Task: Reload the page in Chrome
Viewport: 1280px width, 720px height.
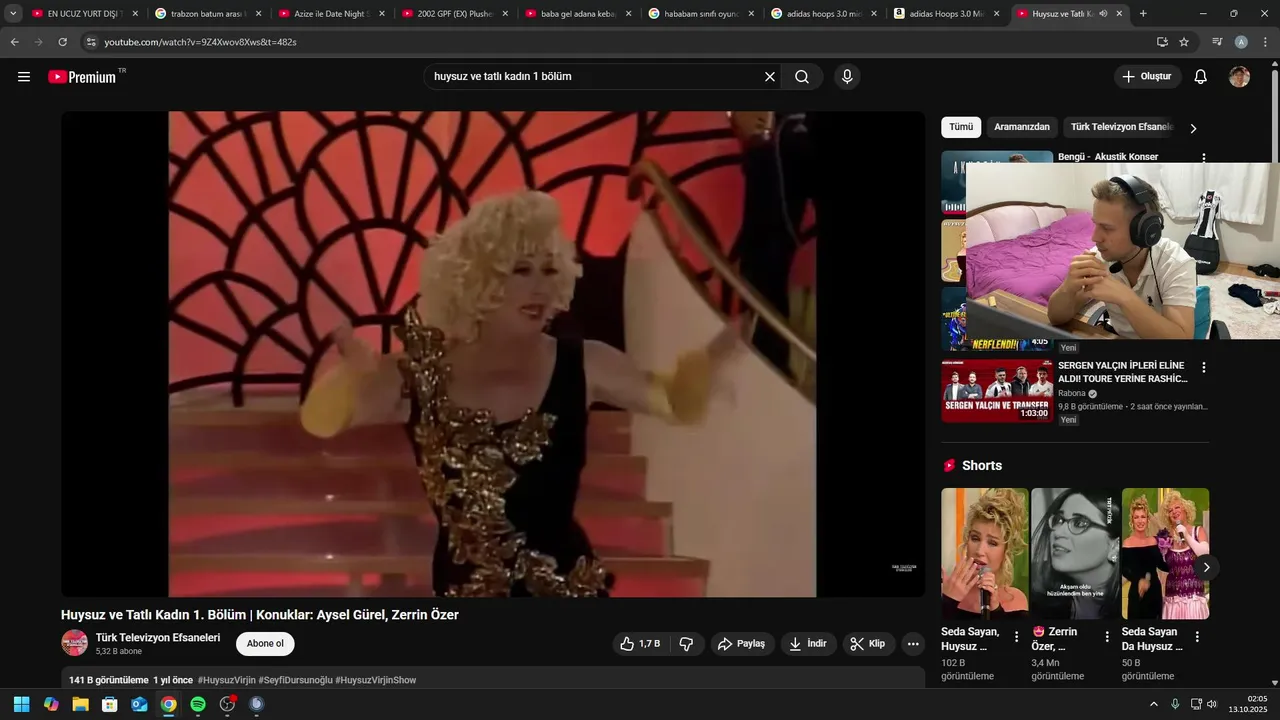Action: 62,42
